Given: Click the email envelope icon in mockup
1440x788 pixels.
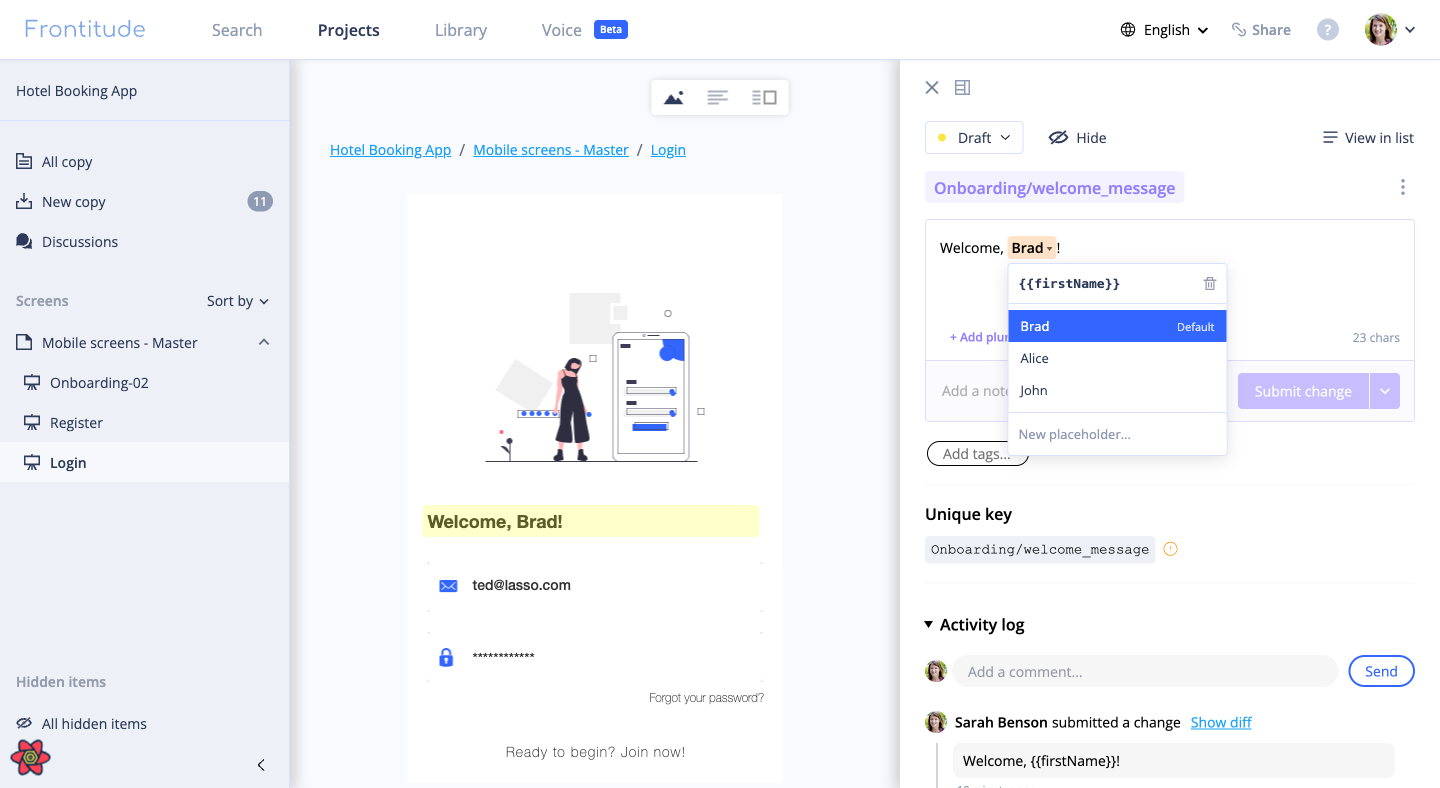Looking at the screenshot, I should pyautogui.click(x=448, y=586).
